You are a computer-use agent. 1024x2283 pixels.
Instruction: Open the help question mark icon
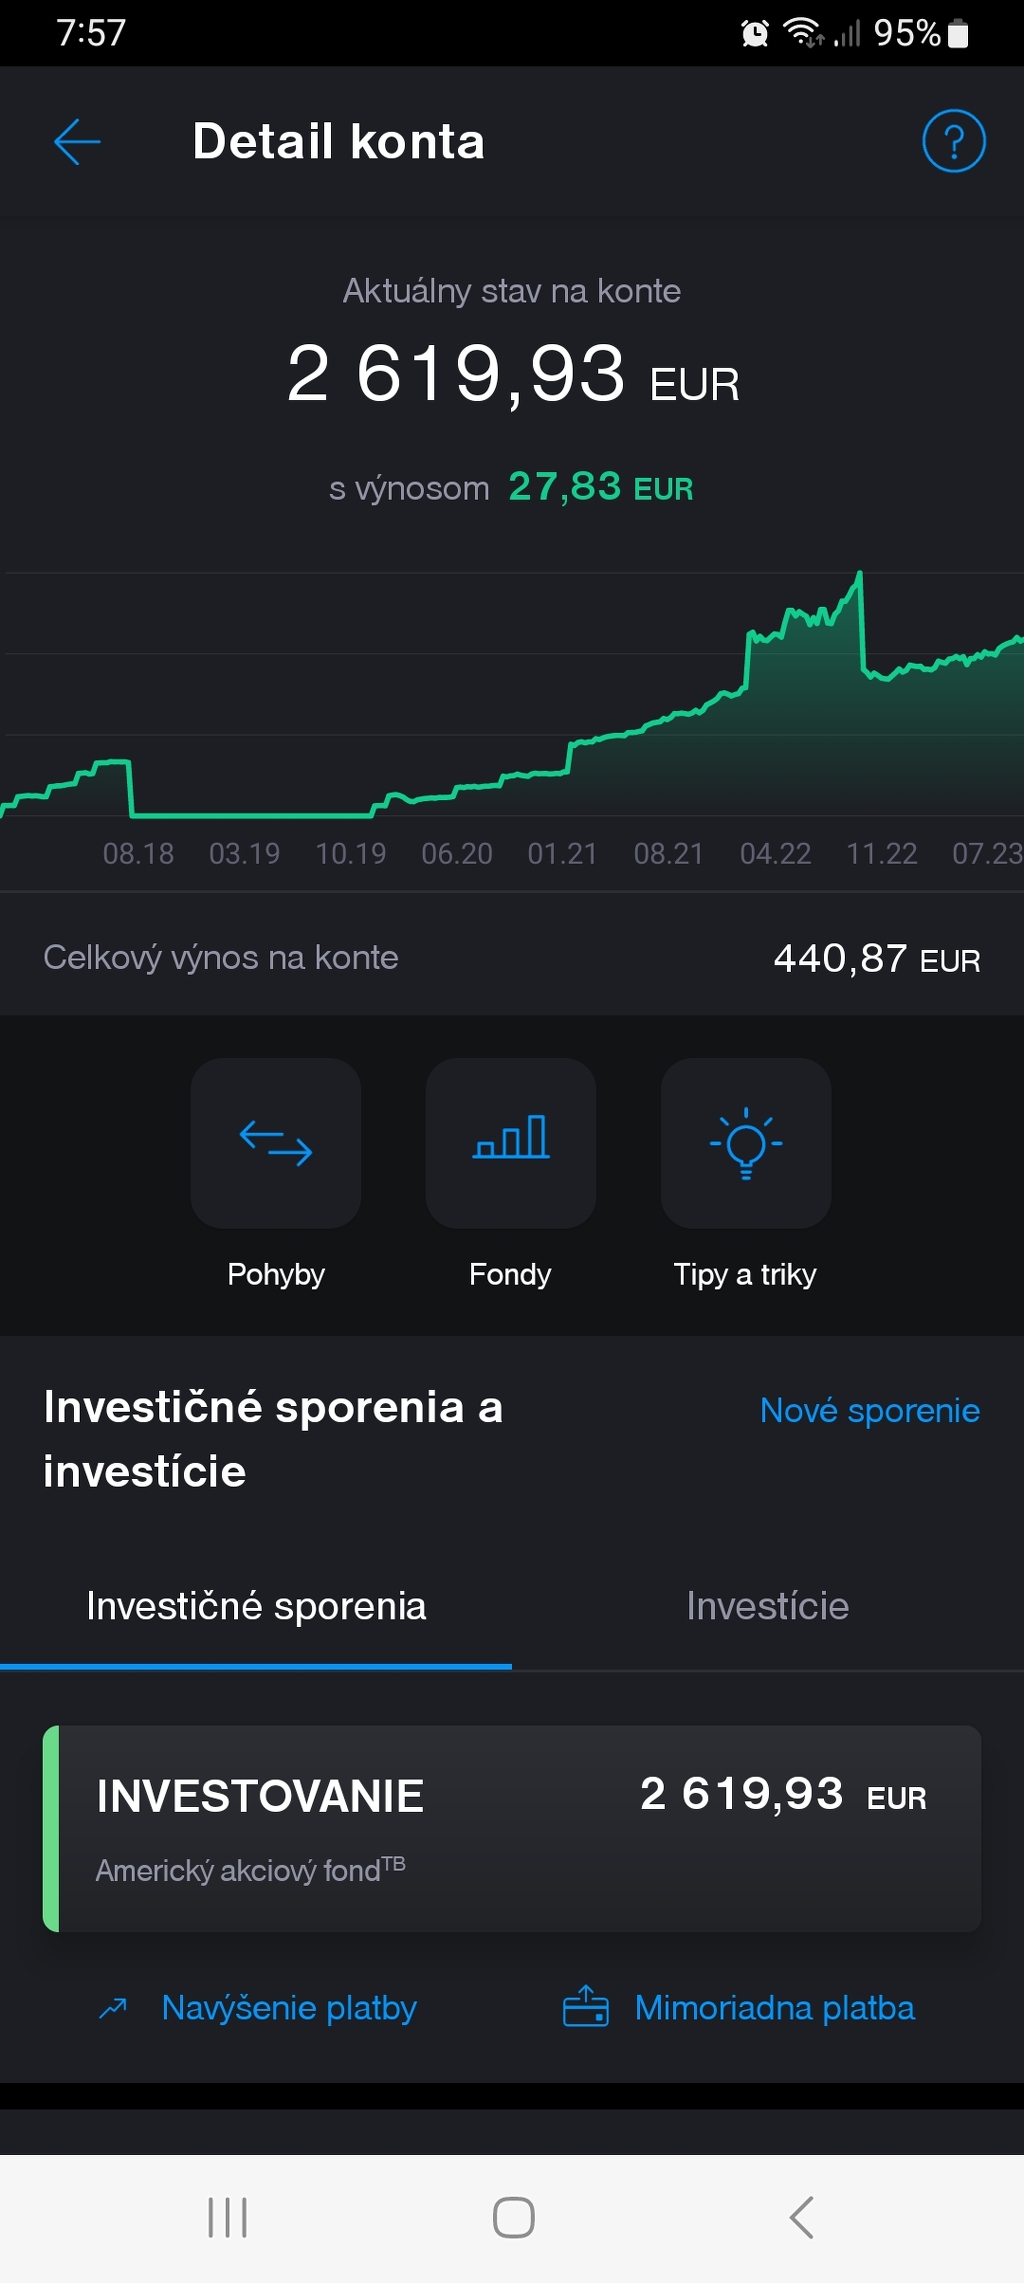point(953,141)
